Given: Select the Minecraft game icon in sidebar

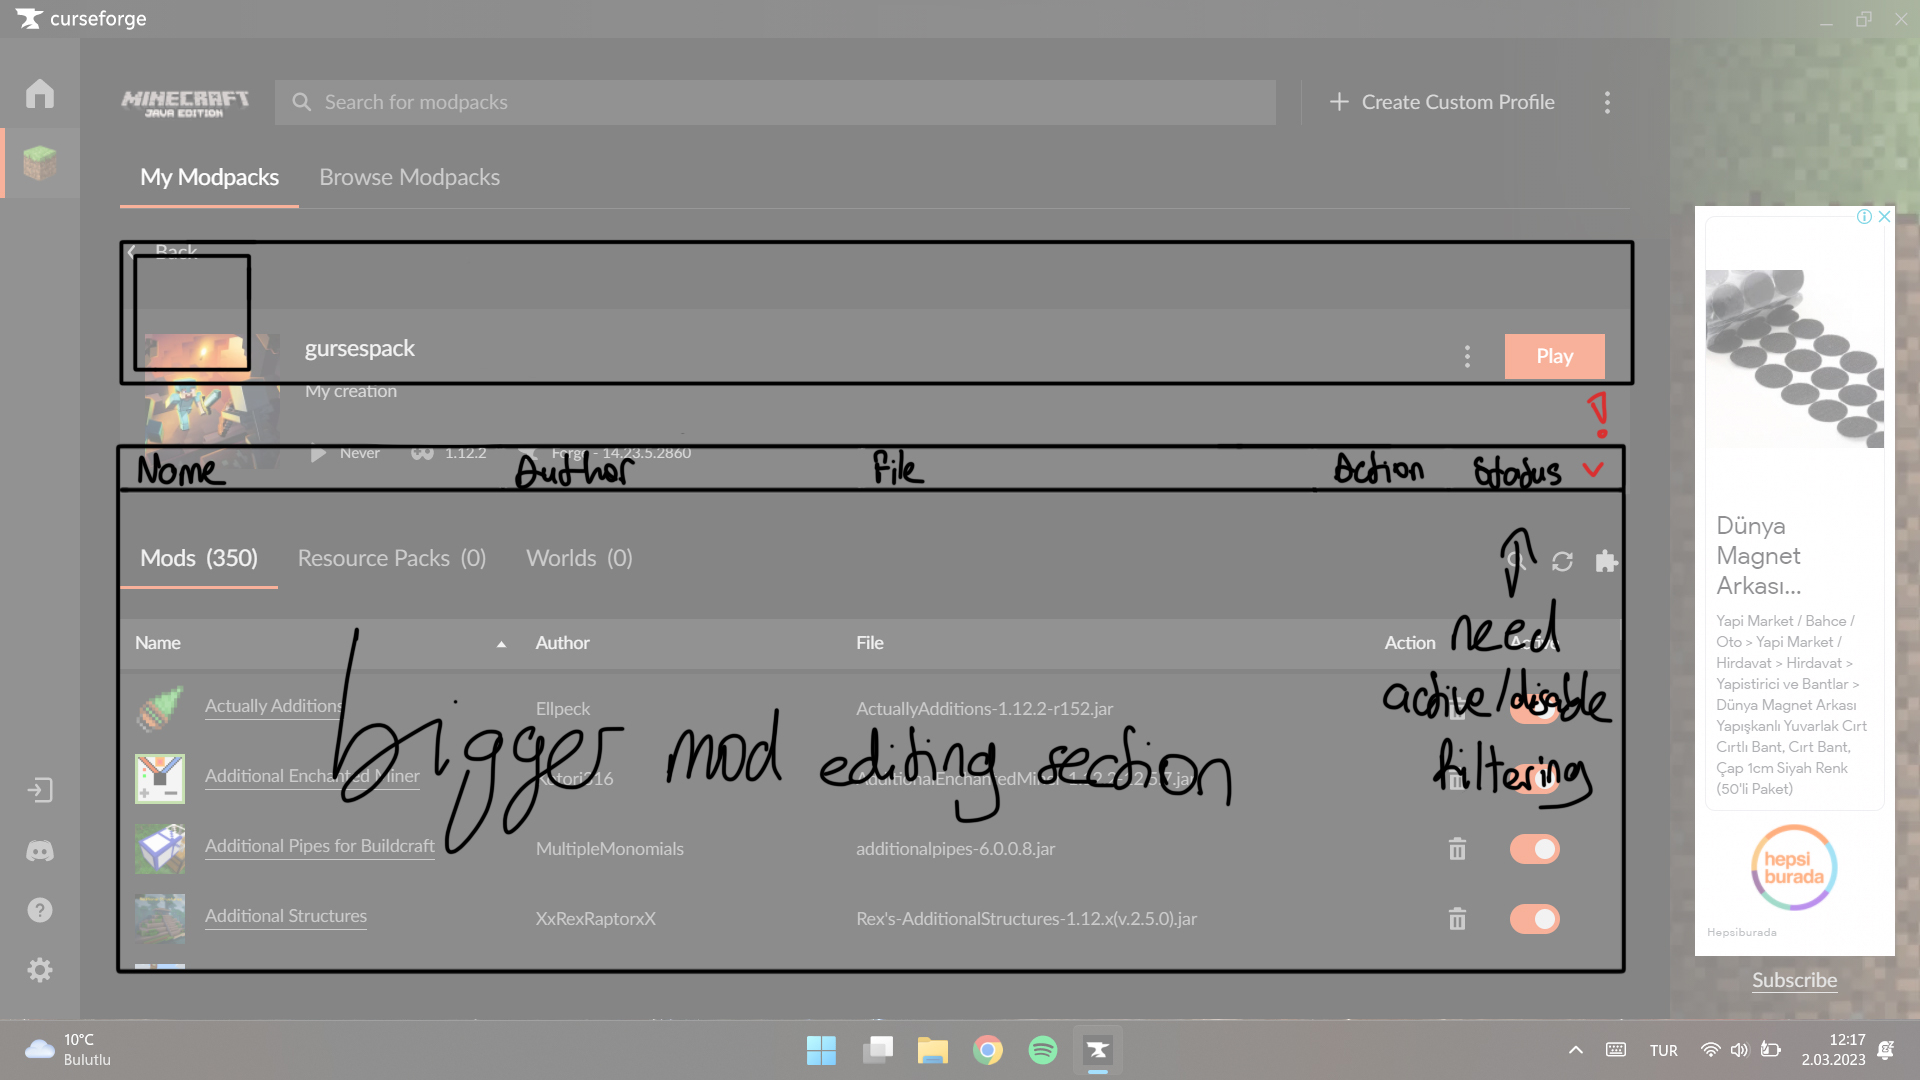Looking at the screenshot, I should coord(40,162).
